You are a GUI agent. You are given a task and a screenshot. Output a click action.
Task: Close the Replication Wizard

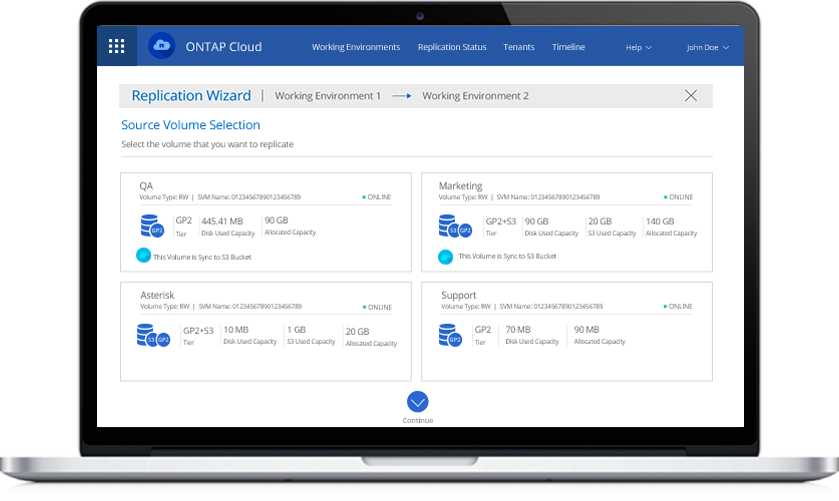[691, 96]
